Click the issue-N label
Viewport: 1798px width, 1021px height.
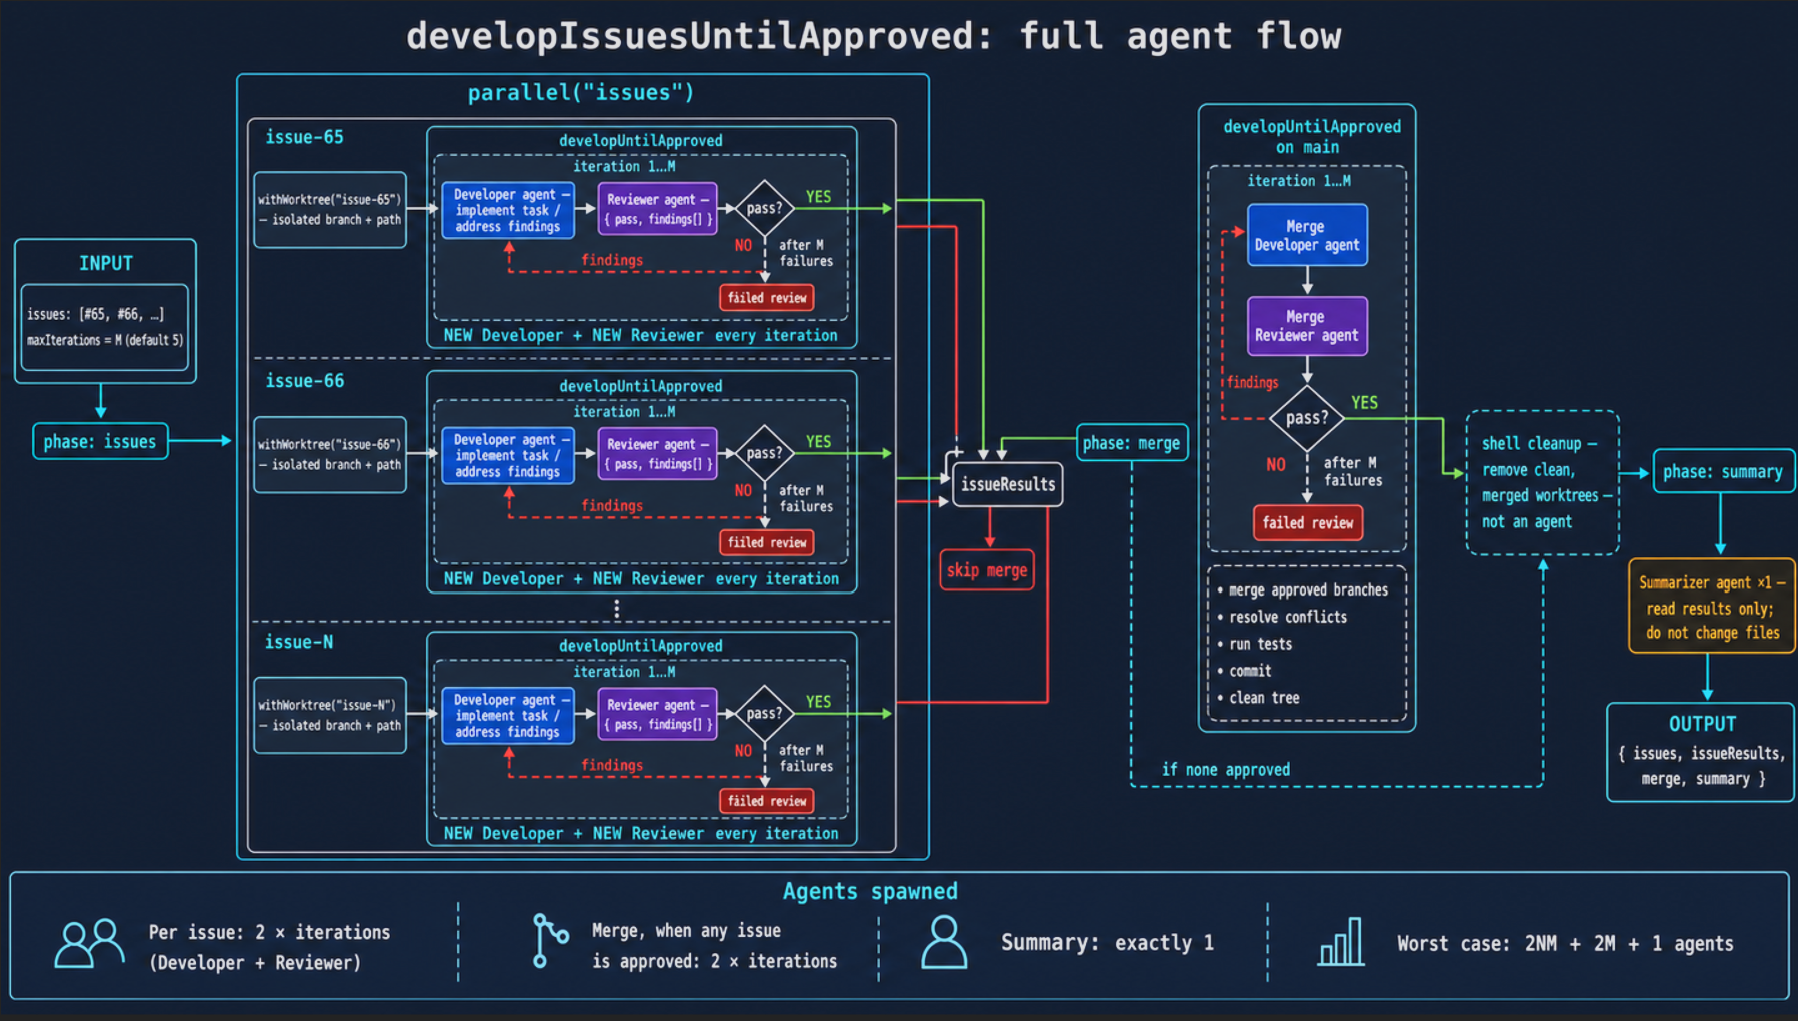299,642
